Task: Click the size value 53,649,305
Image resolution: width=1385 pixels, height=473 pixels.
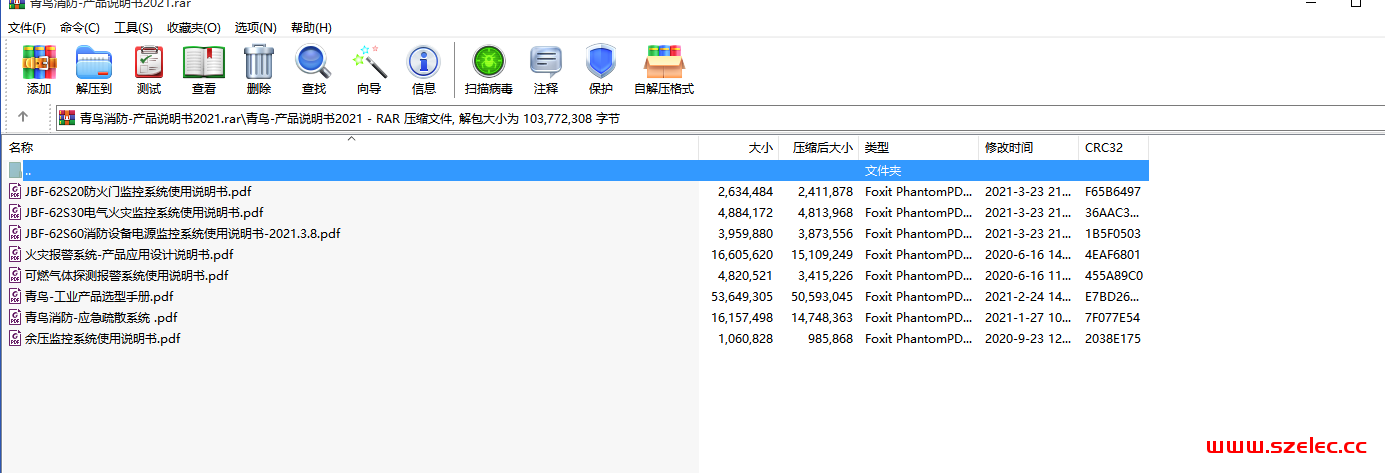Action: coord(741,296)
